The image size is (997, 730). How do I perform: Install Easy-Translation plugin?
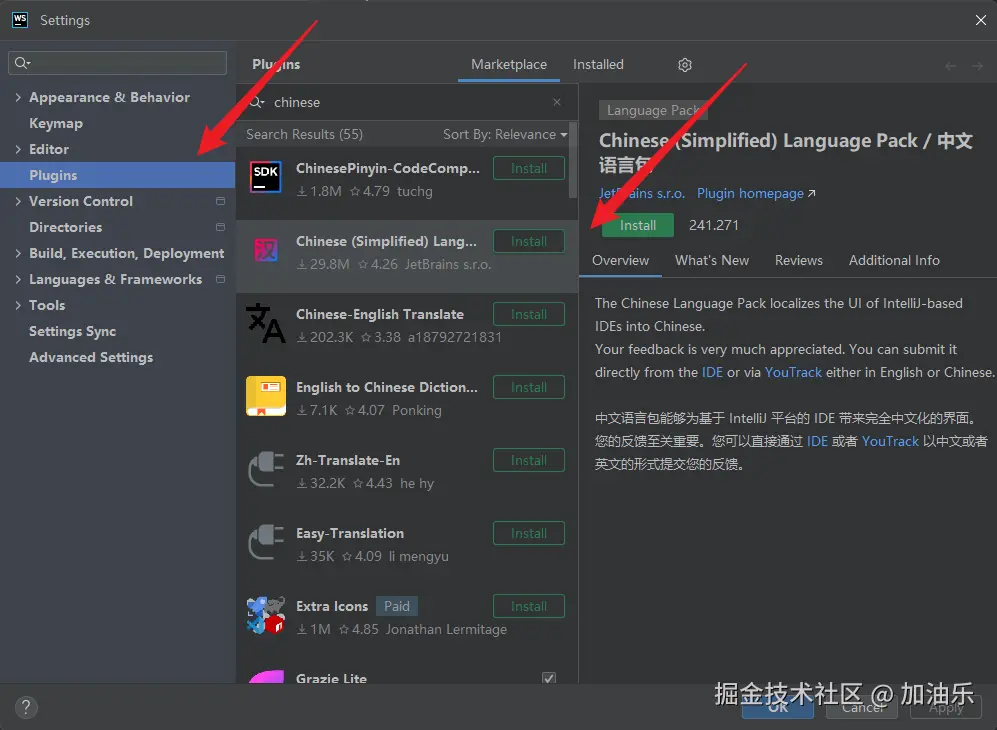point(529,533)
